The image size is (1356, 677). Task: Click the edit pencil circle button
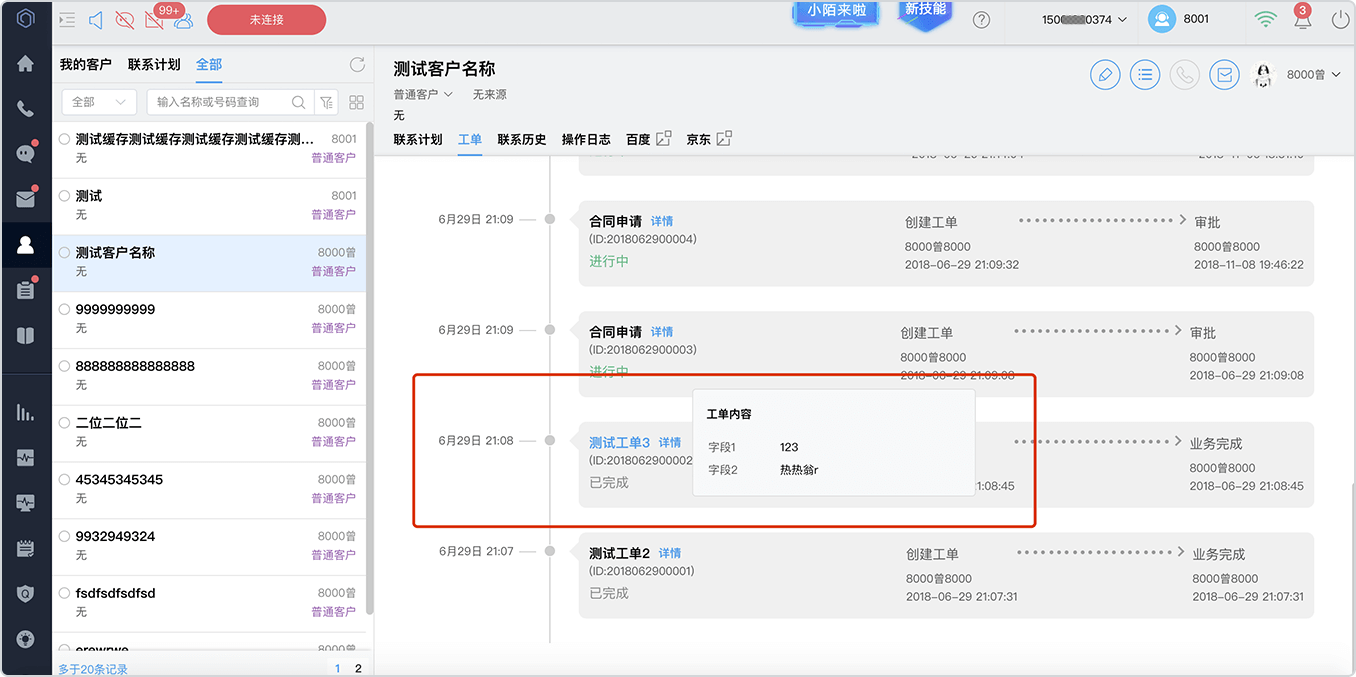1105,75
